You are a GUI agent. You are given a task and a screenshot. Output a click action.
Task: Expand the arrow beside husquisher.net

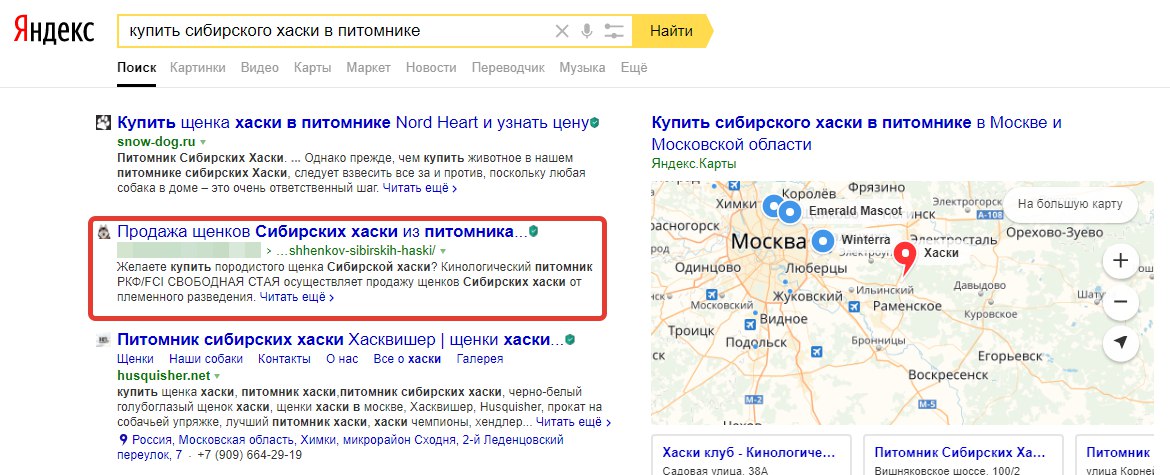[x=218, y=377]
